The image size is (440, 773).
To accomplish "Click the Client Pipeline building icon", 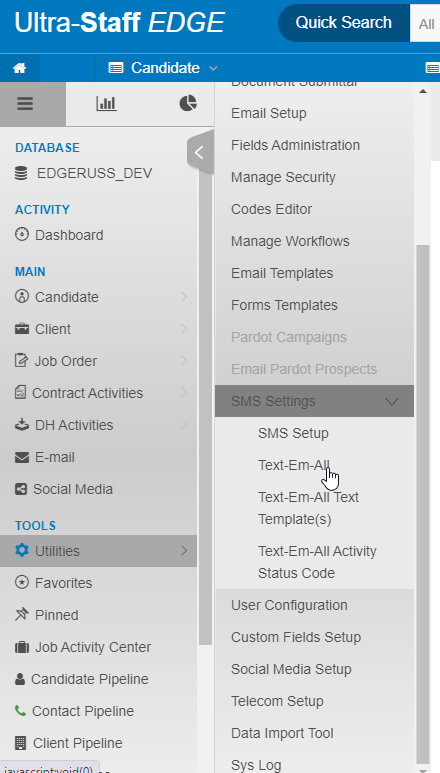I will pyautogui.click(x=20, y=742).
